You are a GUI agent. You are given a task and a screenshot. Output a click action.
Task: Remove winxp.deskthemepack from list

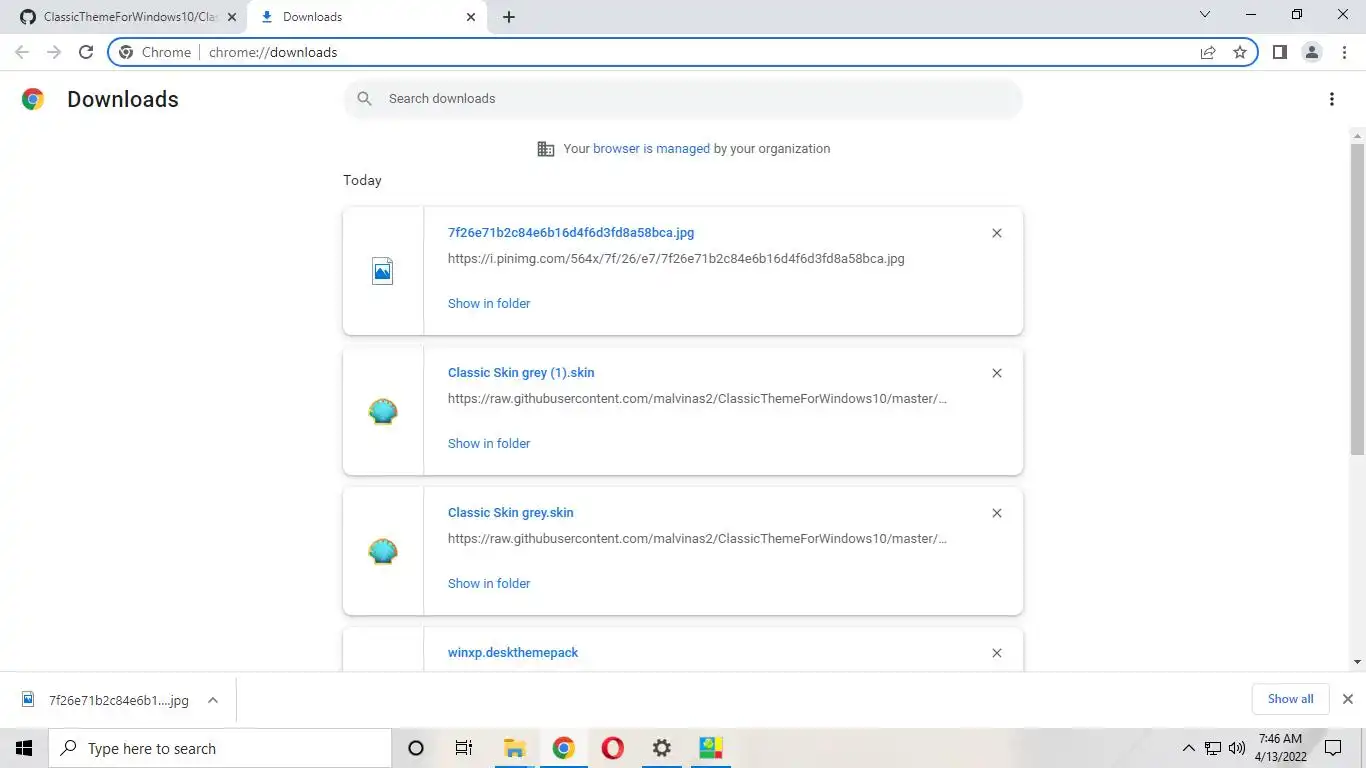(x=996, y=653)
